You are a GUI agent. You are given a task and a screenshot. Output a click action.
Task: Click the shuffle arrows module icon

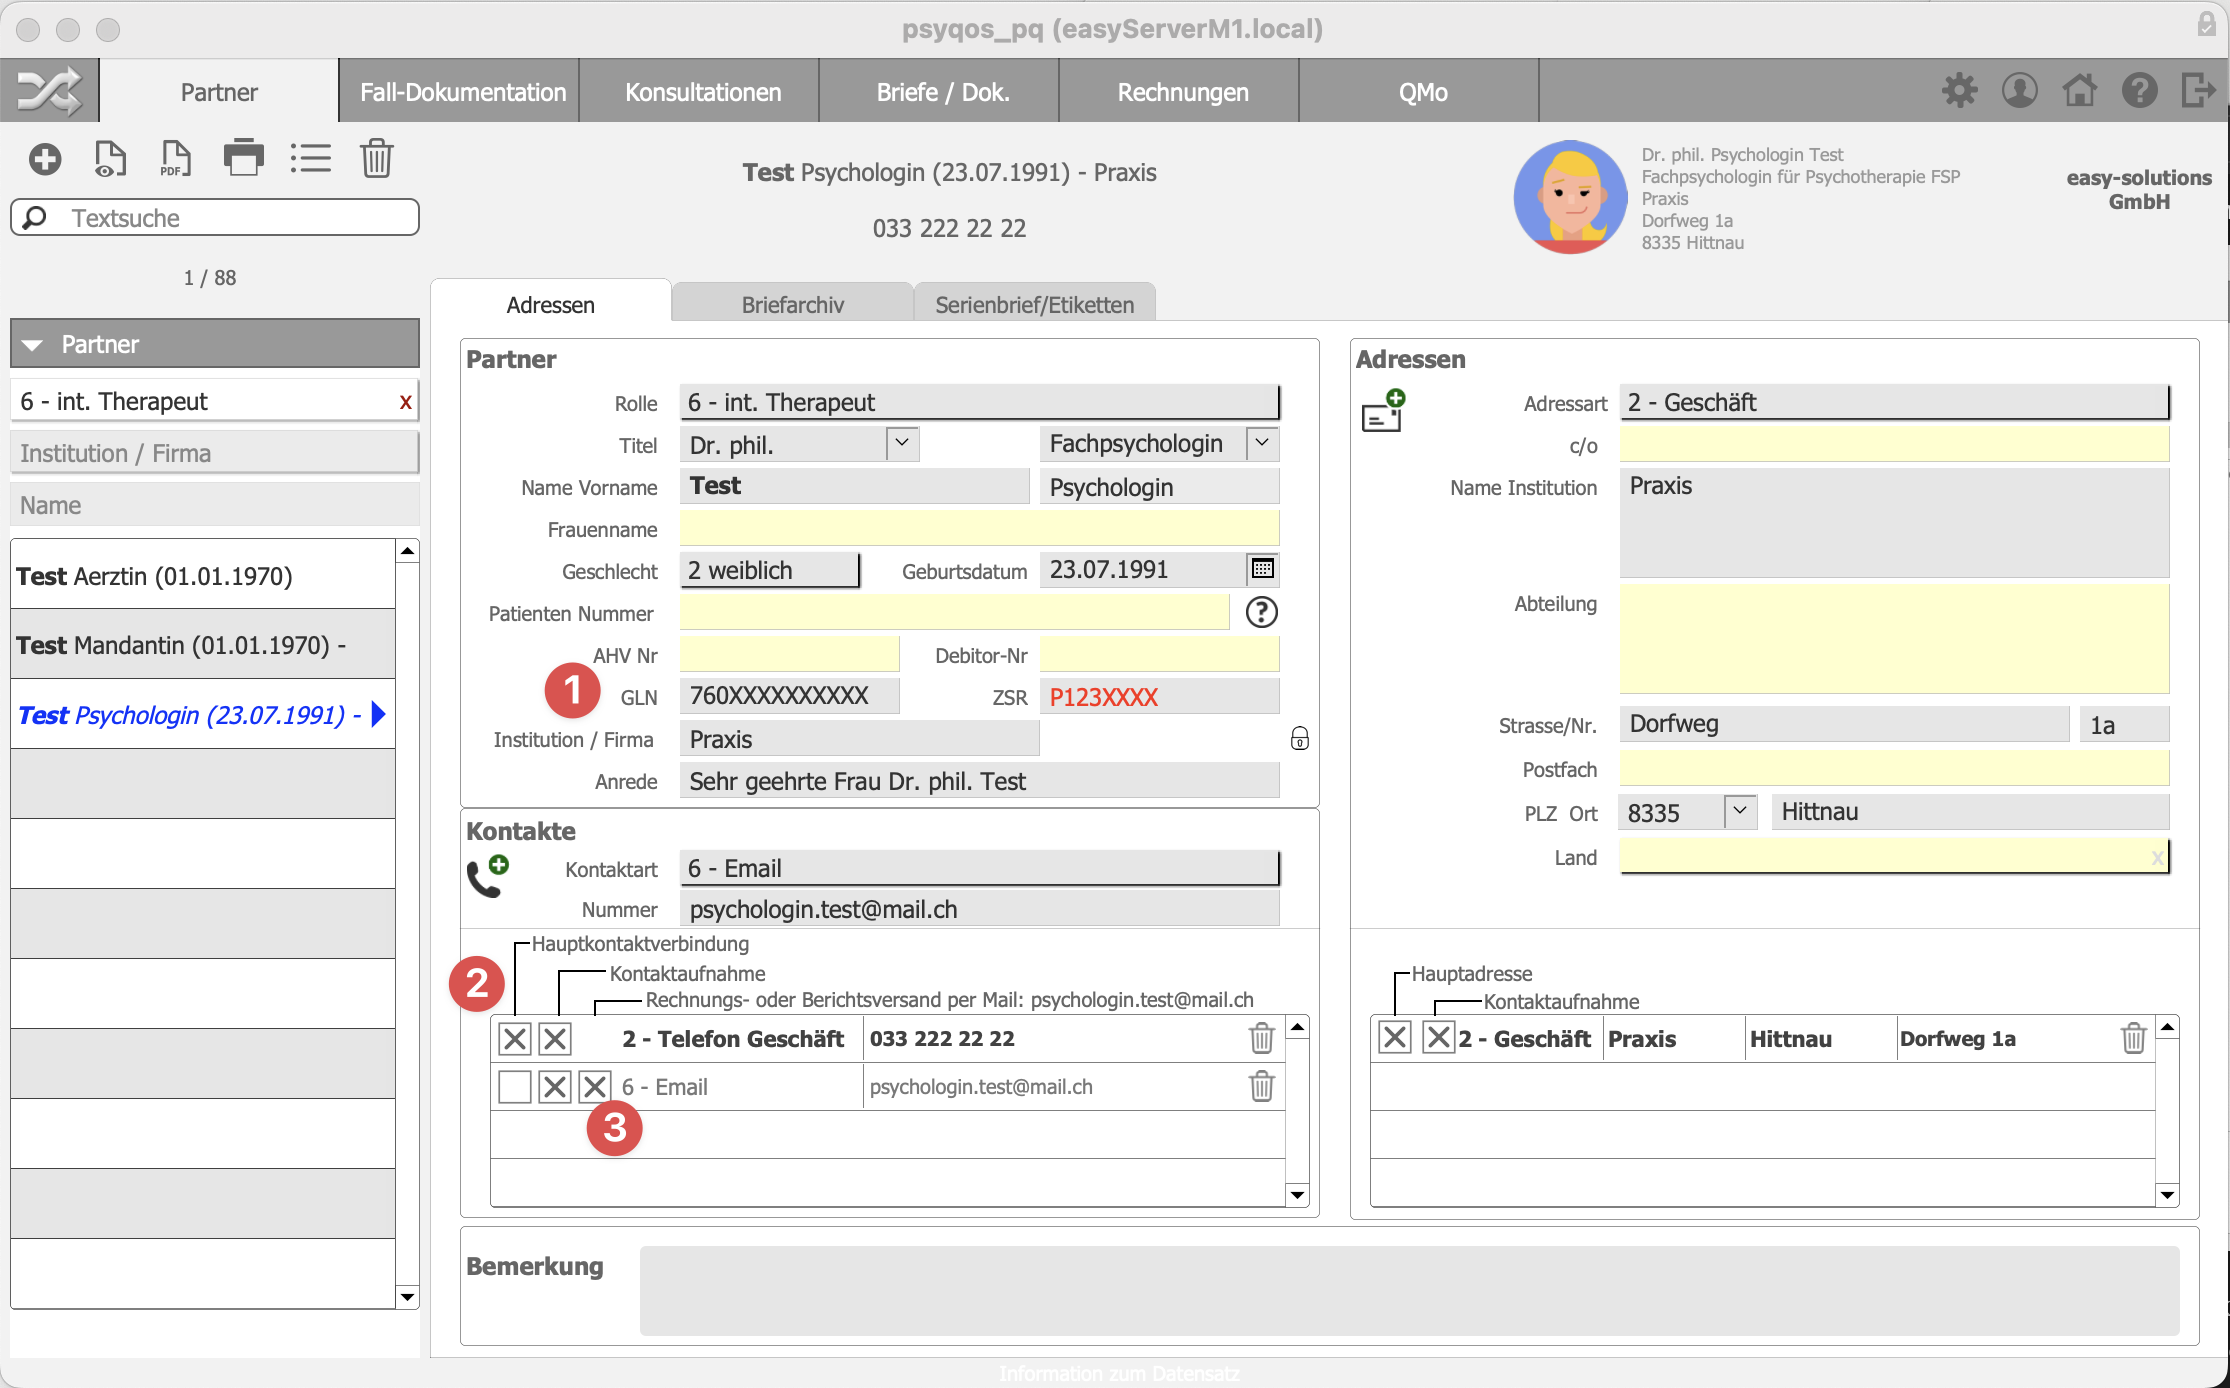click(x=49, y=91)
